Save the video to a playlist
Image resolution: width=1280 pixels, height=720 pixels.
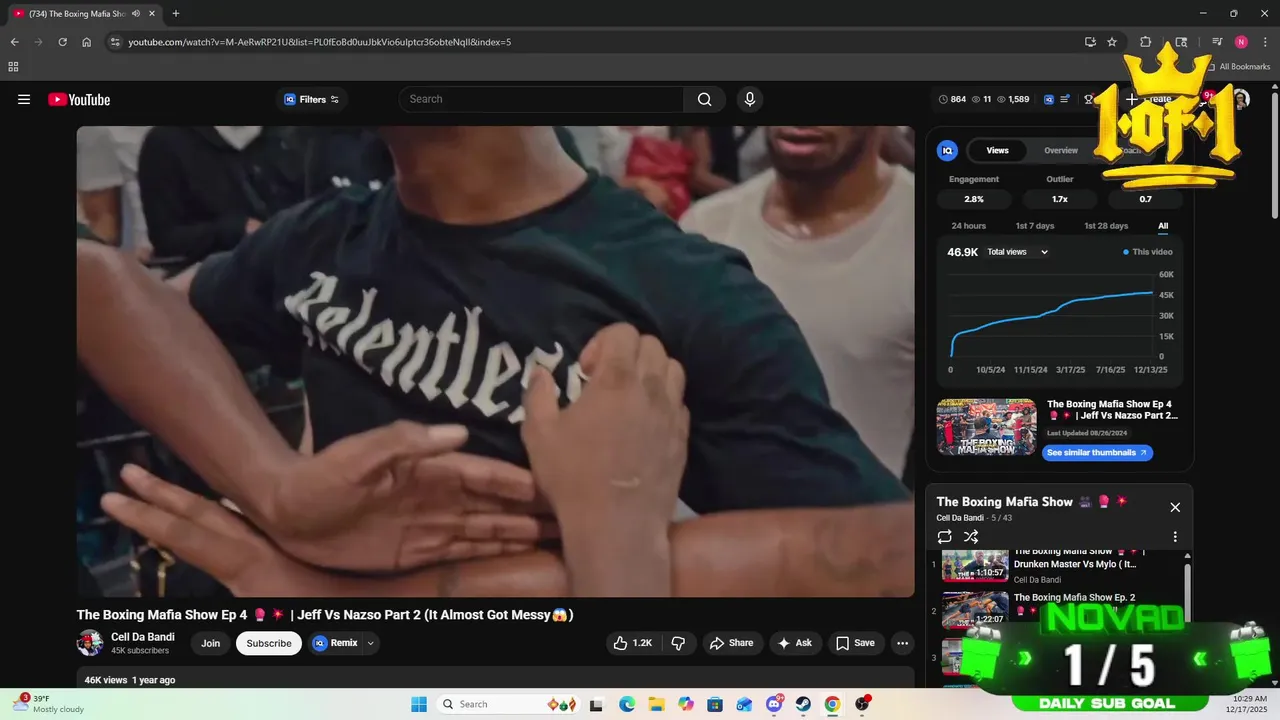tap(855, 643)
